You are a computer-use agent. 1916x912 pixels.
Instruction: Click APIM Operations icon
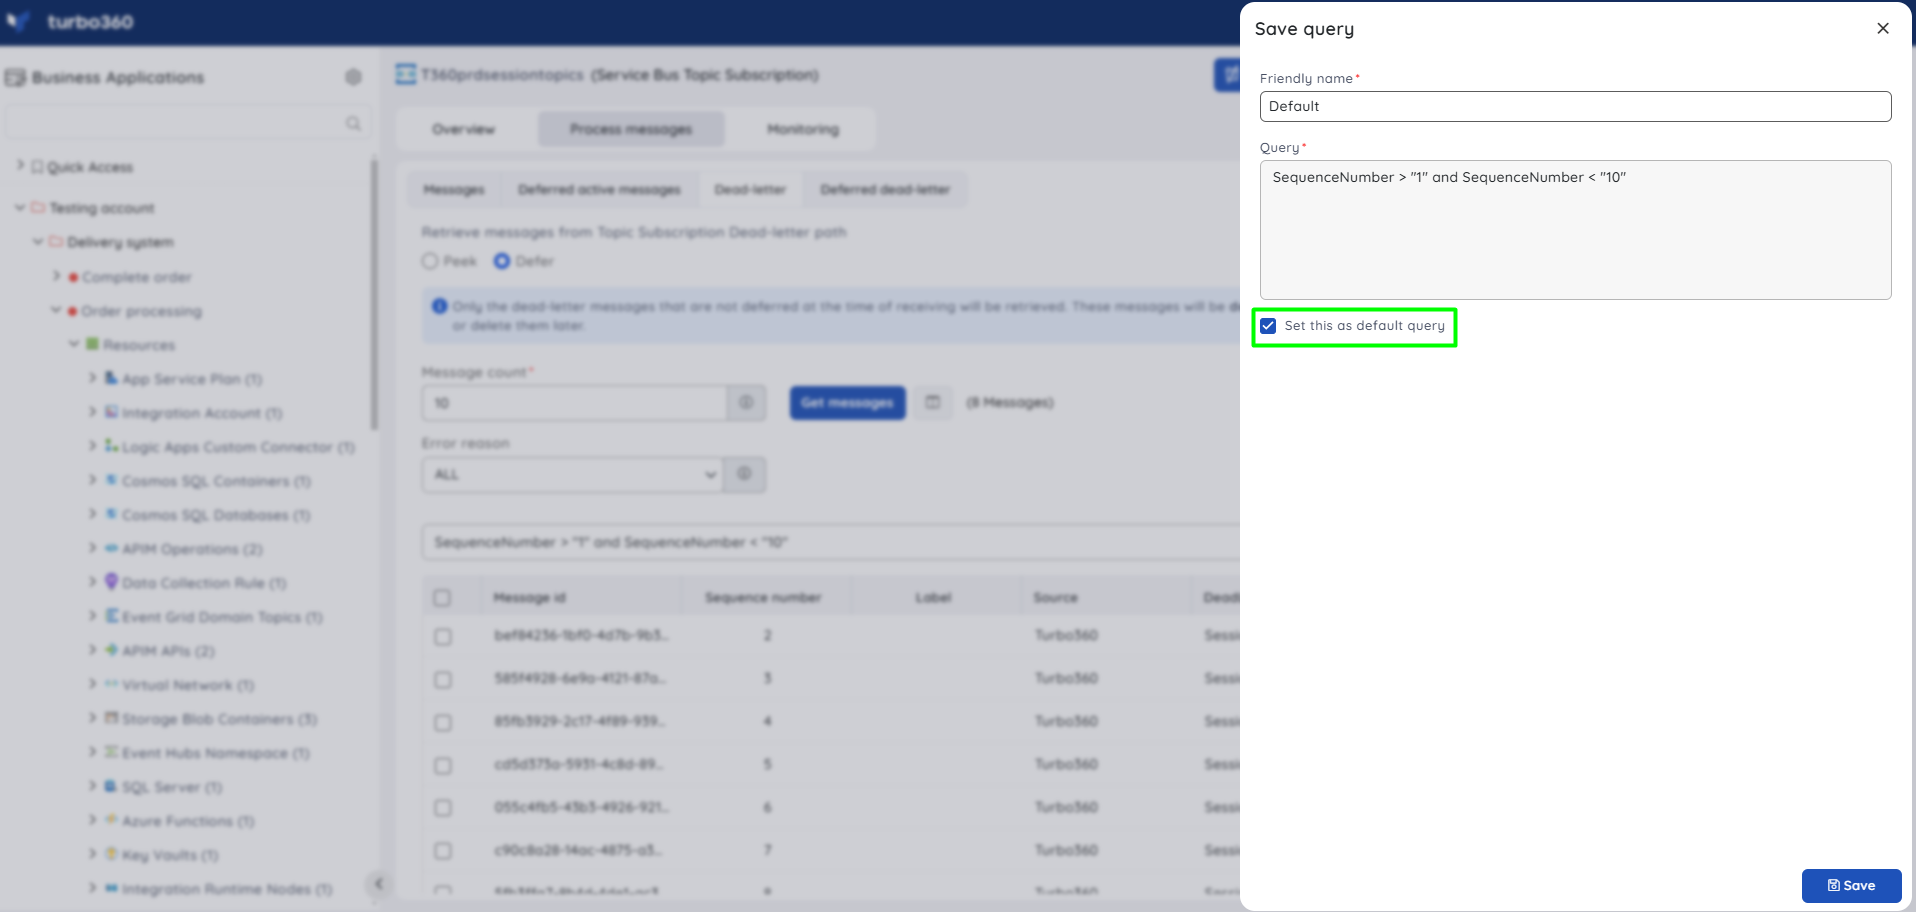click(x=112, y=548)
